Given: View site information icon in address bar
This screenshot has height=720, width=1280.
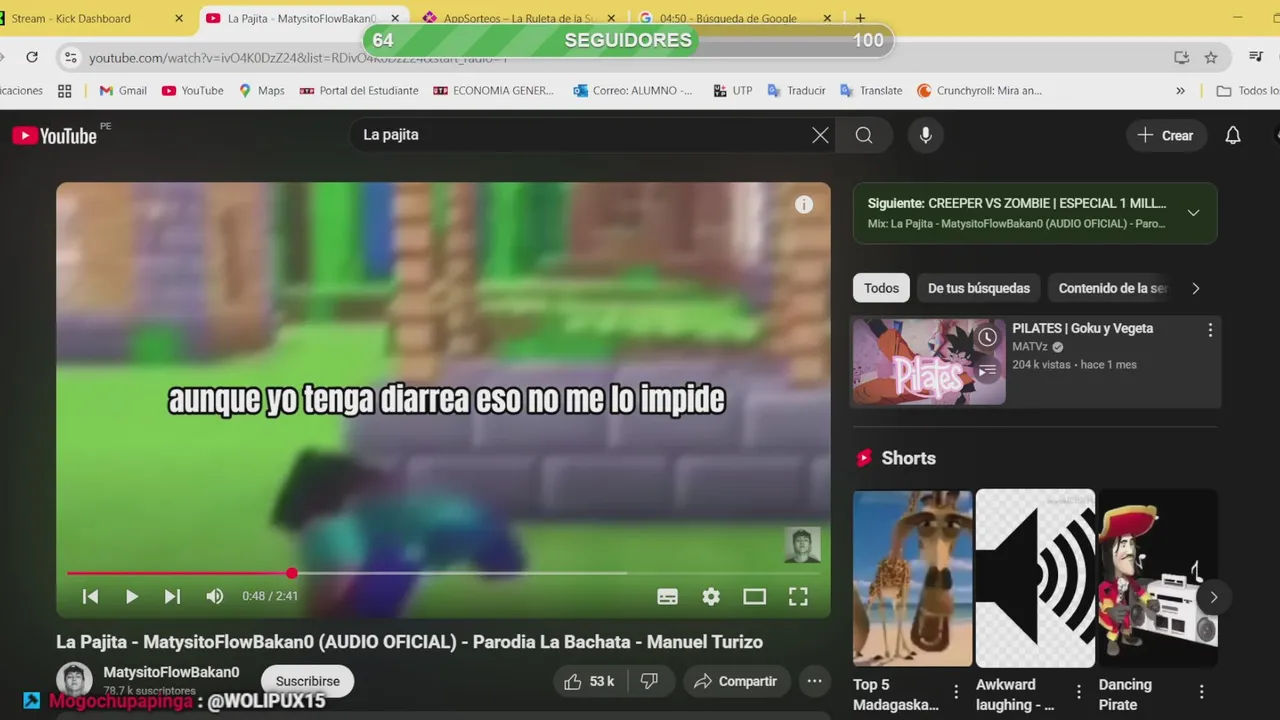Looking at the screenshot, I should click(70, 57).
